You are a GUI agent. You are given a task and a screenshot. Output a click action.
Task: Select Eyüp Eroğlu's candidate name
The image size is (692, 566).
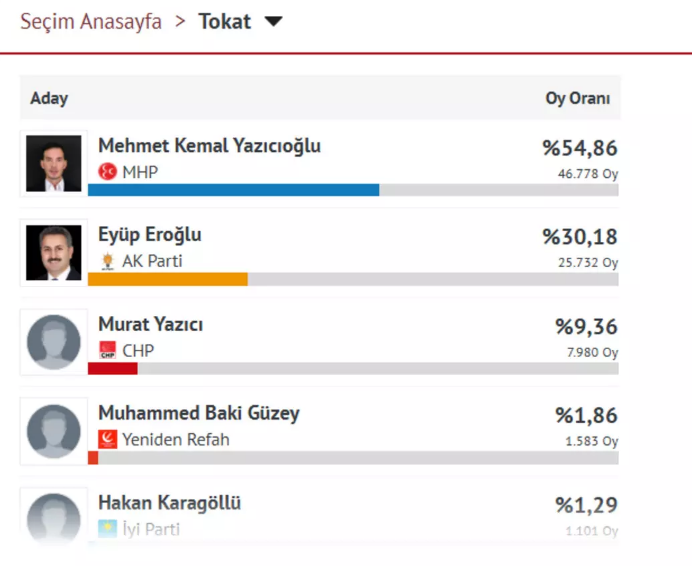tap(150, 235)
